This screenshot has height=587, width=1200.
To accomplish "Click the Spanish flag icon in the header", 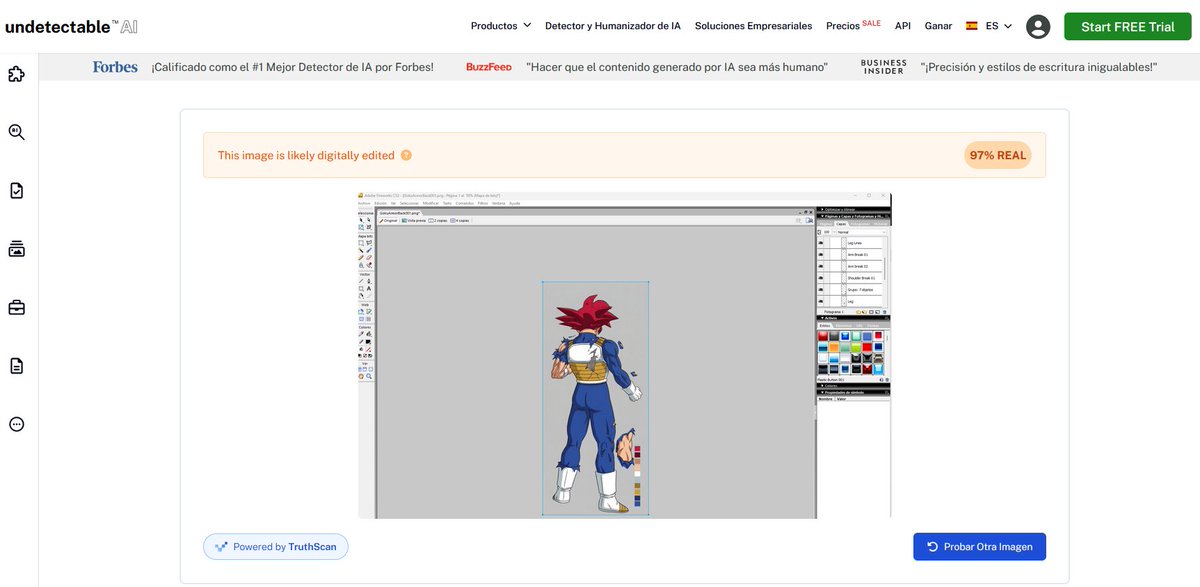I will pos(972,26).
